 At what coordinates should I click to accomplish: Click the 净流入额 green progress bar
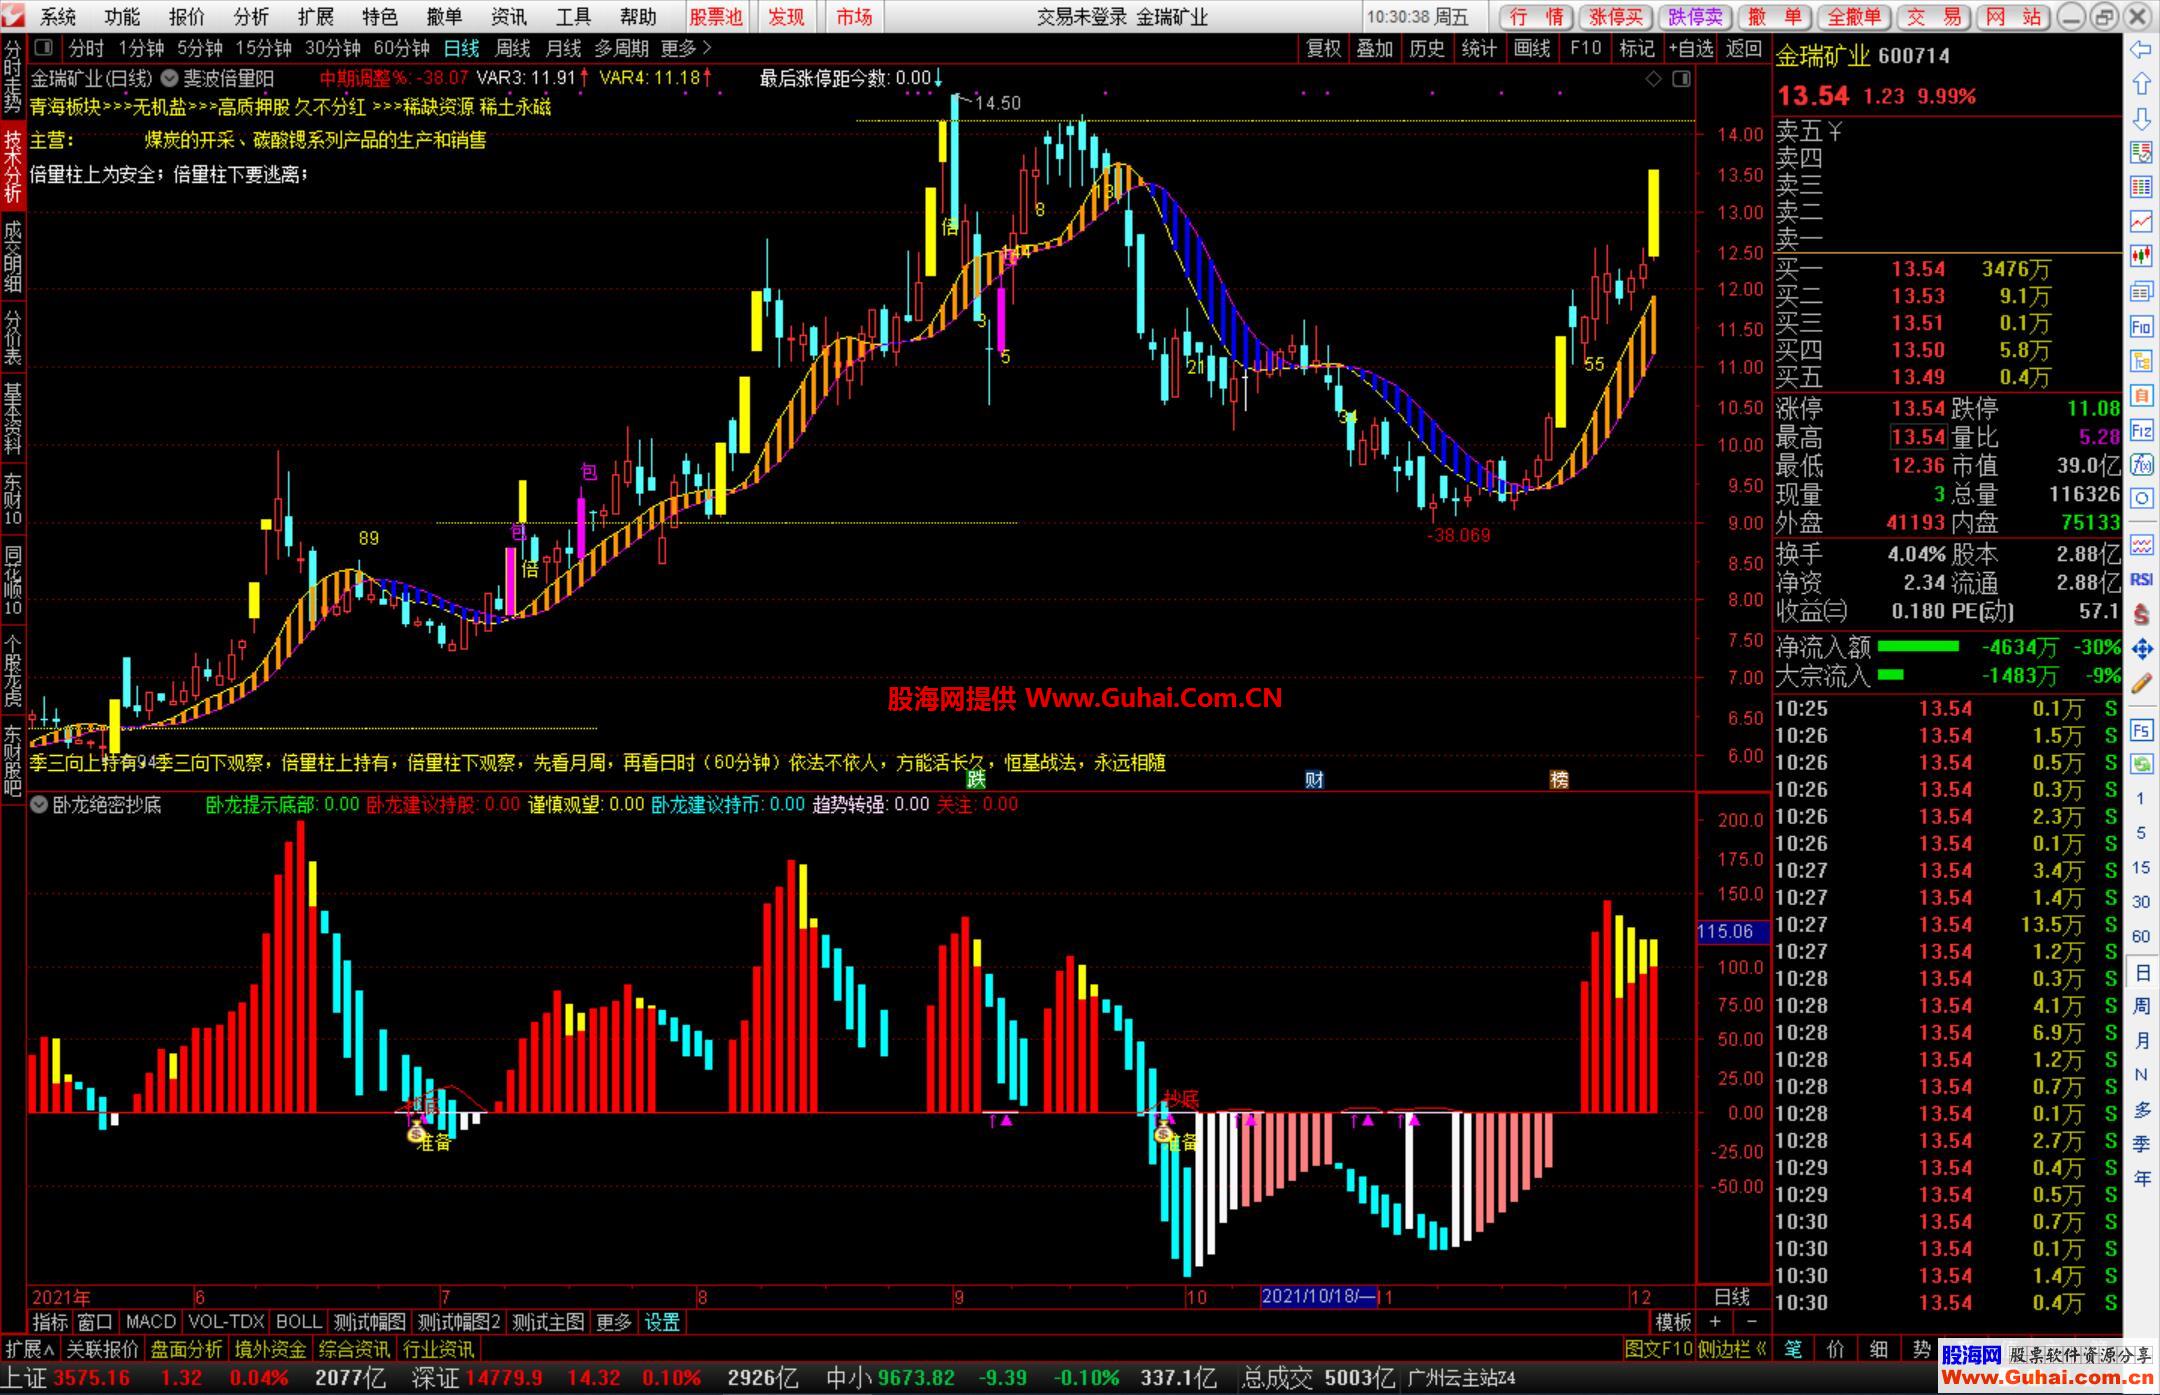[x=1918, y=647]
